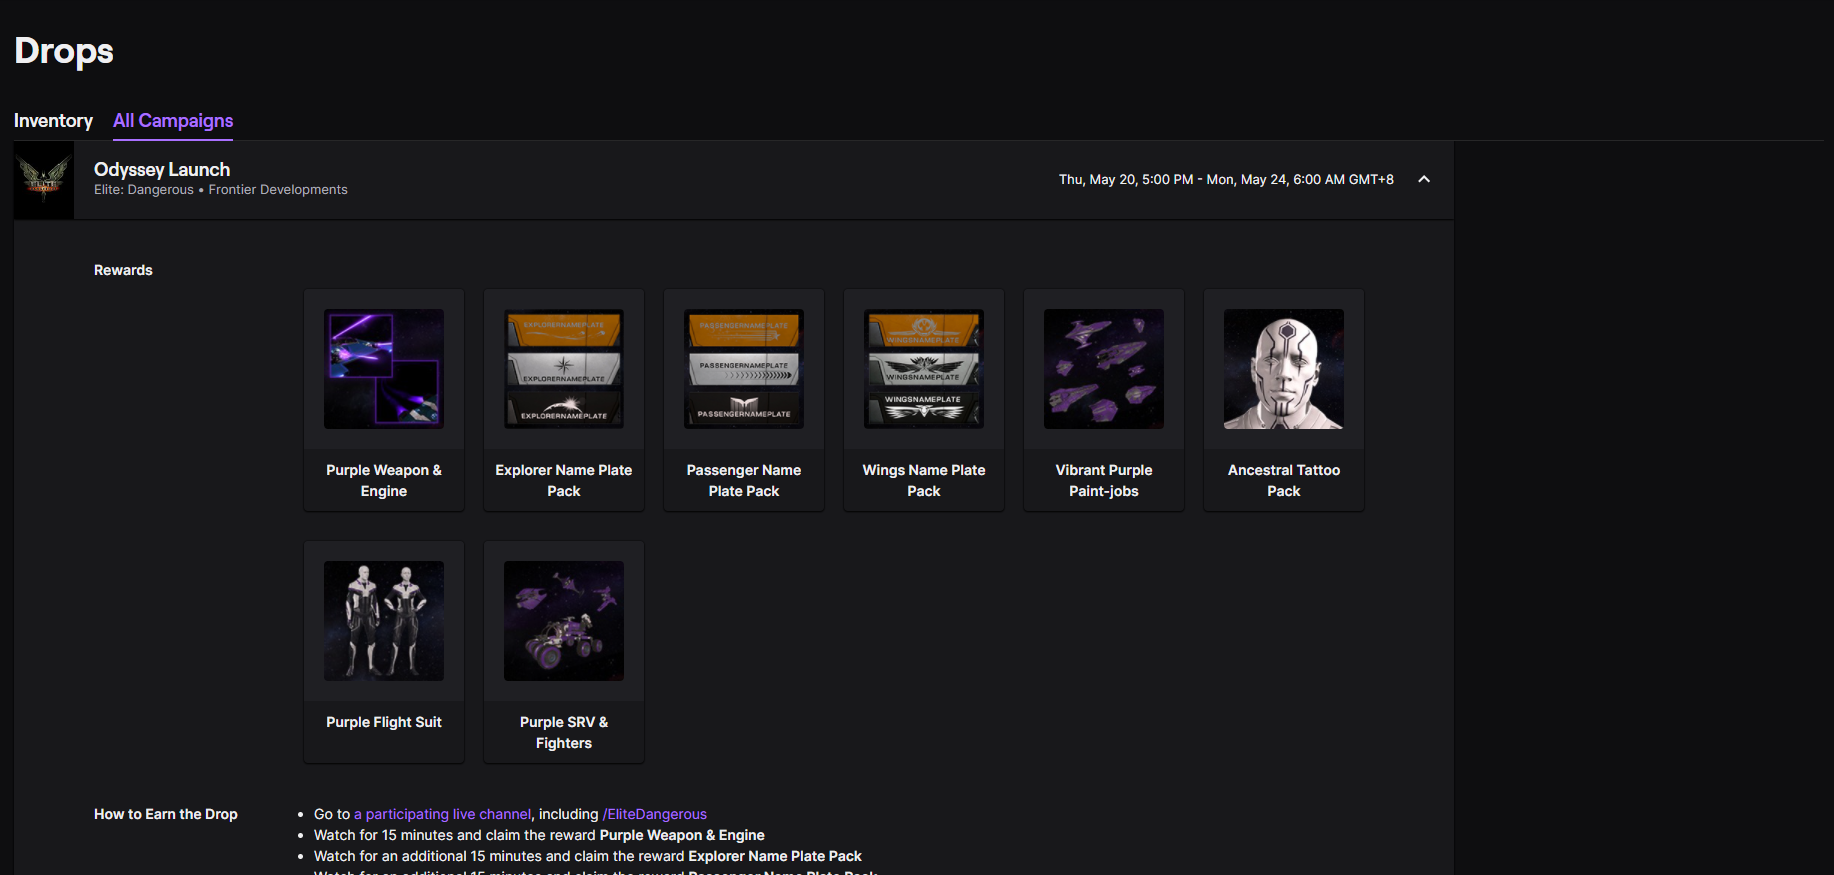Open the /EliteDangerous channel link
1834x875 pixels.
[x=654, y=814]
